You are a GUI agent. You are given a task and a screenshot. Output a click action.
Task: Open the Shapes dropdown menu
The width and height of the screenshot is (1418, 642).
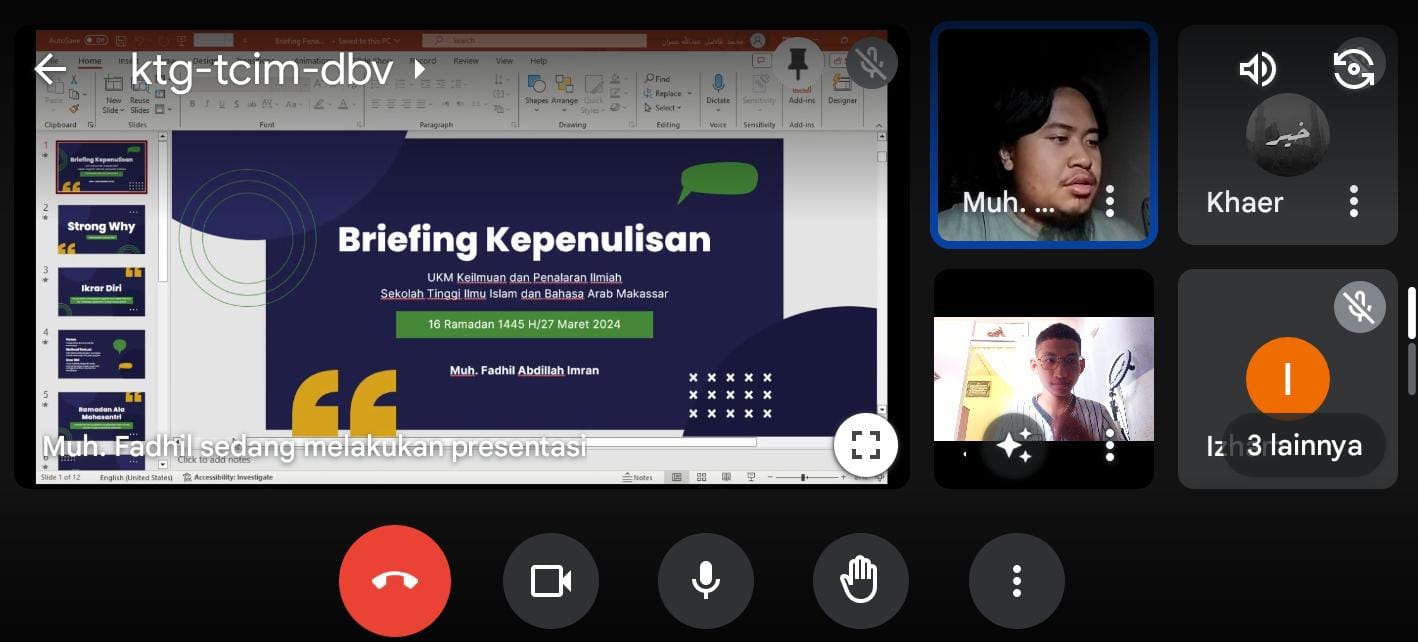[x=537, y=98]
